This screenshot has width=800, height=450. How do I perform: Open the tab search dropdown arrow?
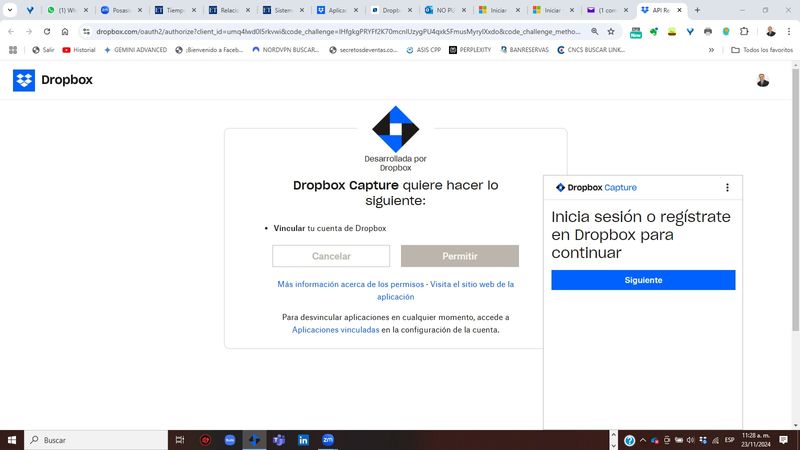point(10,10)
